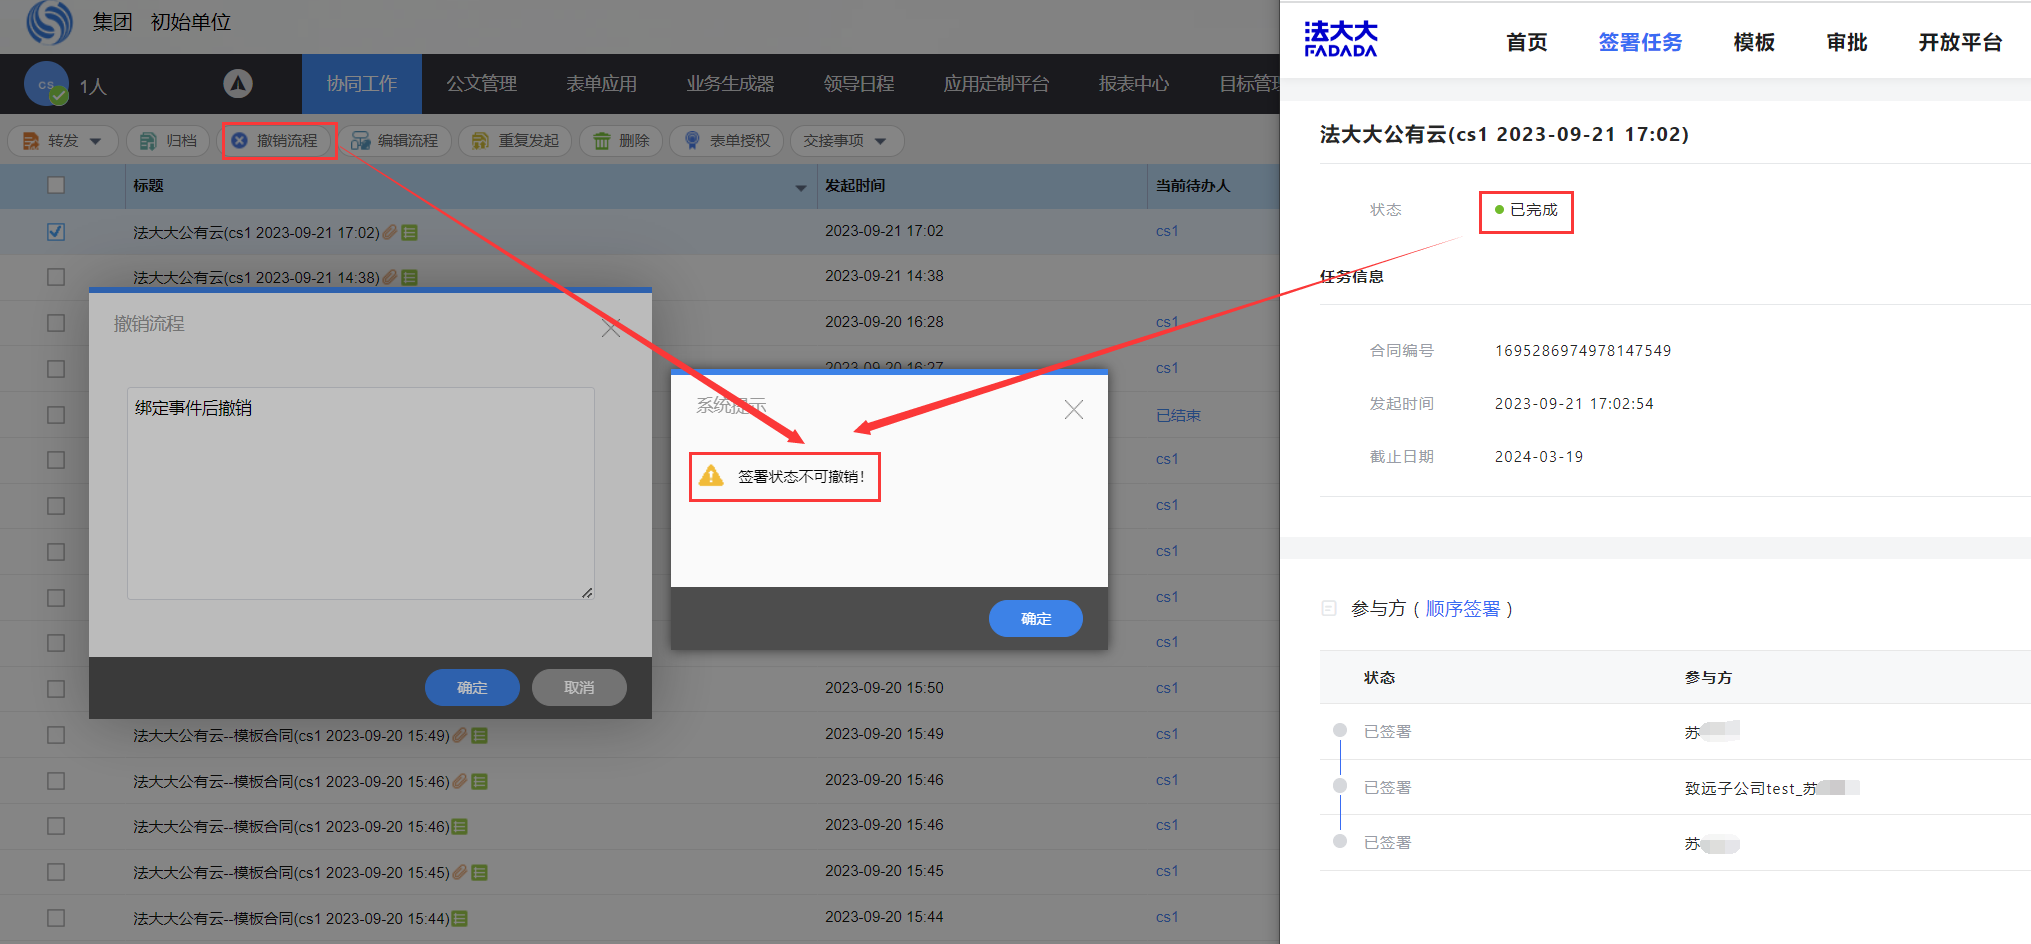Click the 表单授权 toolbar button

point(727,141)
